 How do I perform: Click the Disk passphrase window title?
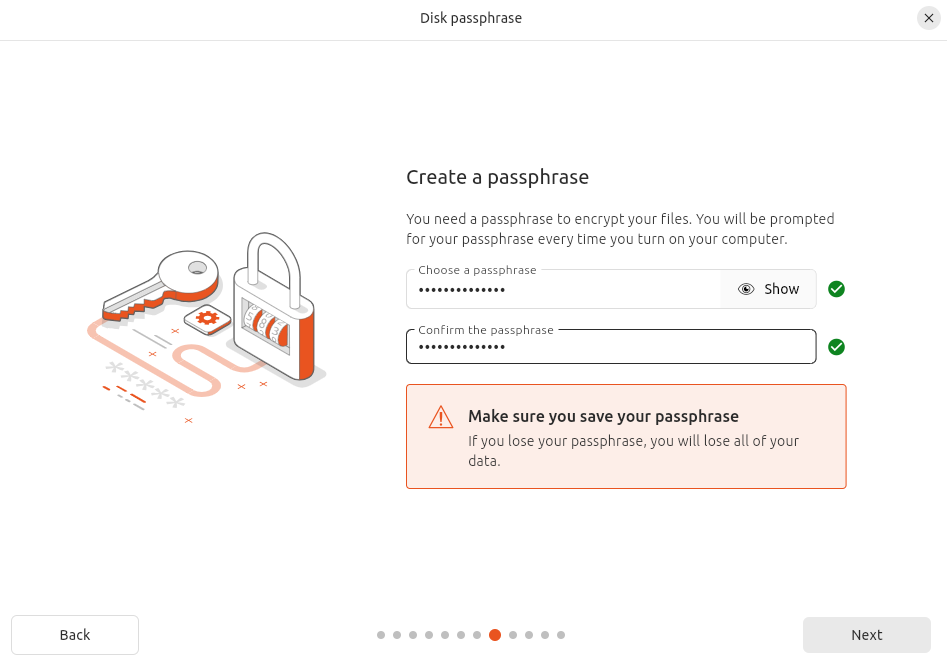471,18
